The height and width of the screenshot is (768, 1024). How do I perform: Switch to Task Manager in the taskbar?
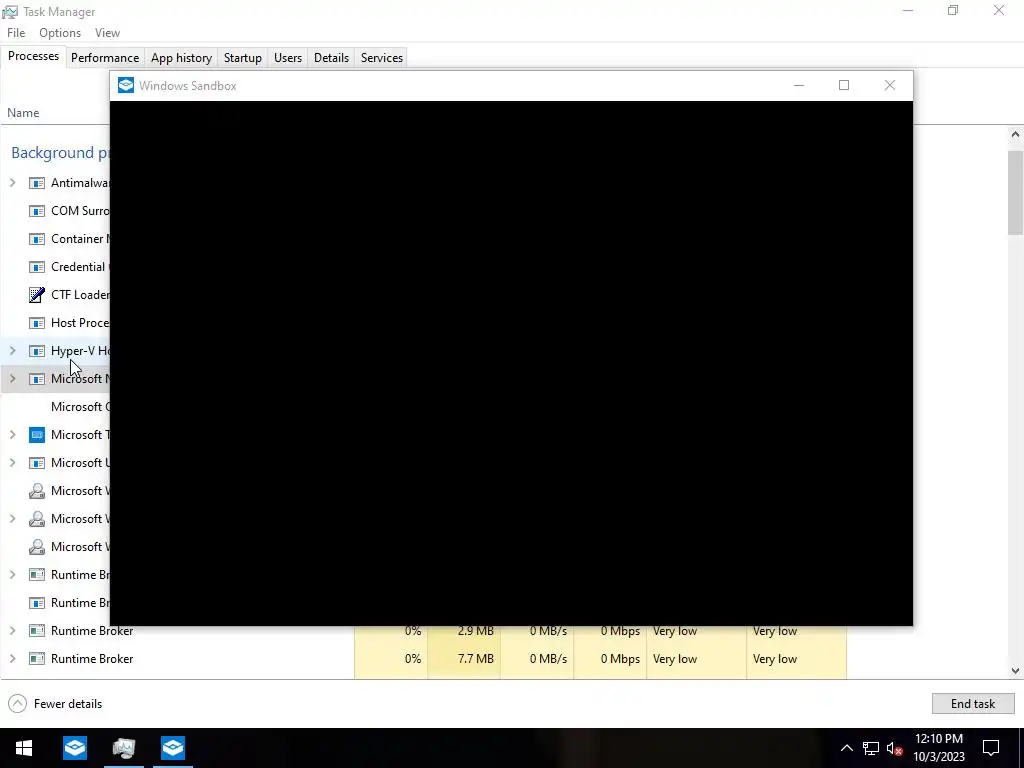tap(123, 748)
